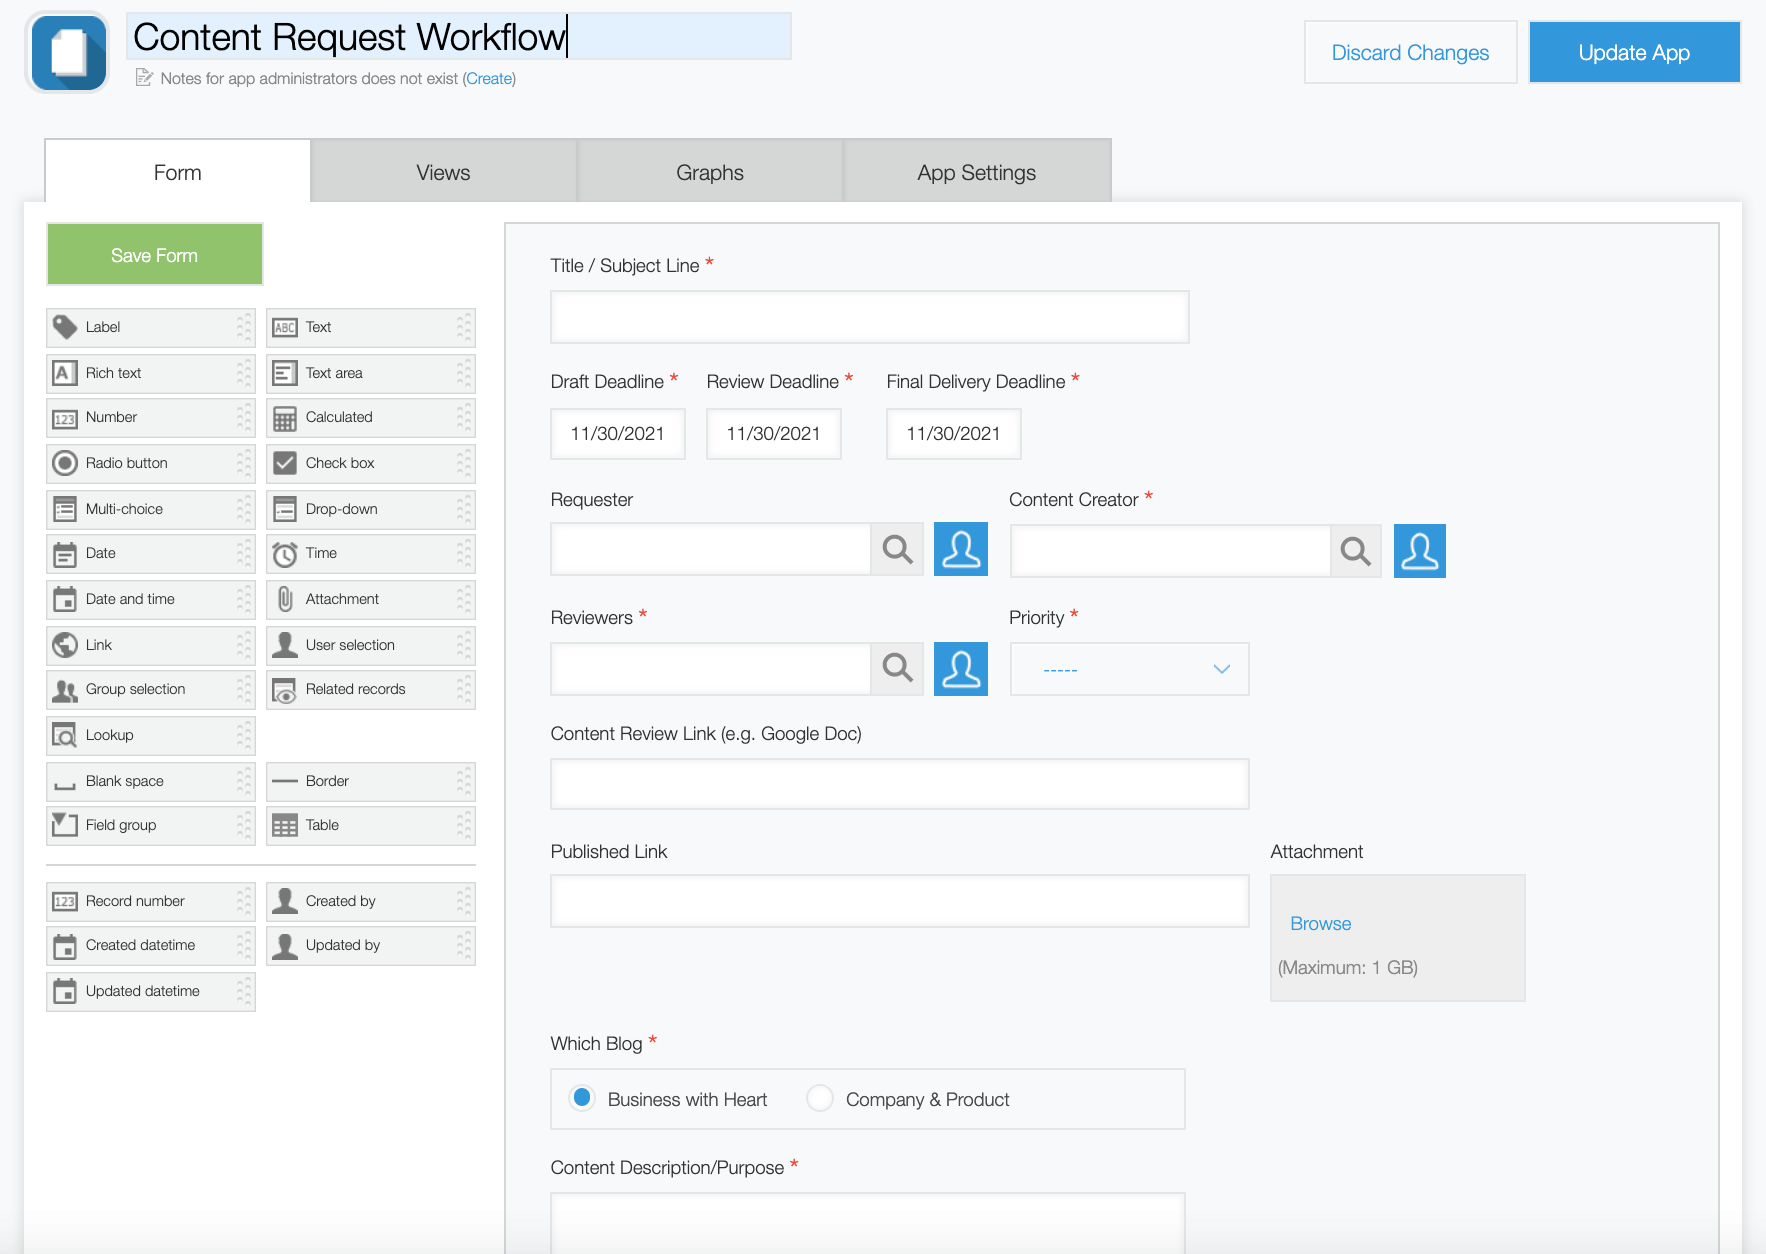Image resolution: width=1766 pixels, height=1254 pixels.
Task: Click the Radio button field icon
Action: click(x=64, y=462)
